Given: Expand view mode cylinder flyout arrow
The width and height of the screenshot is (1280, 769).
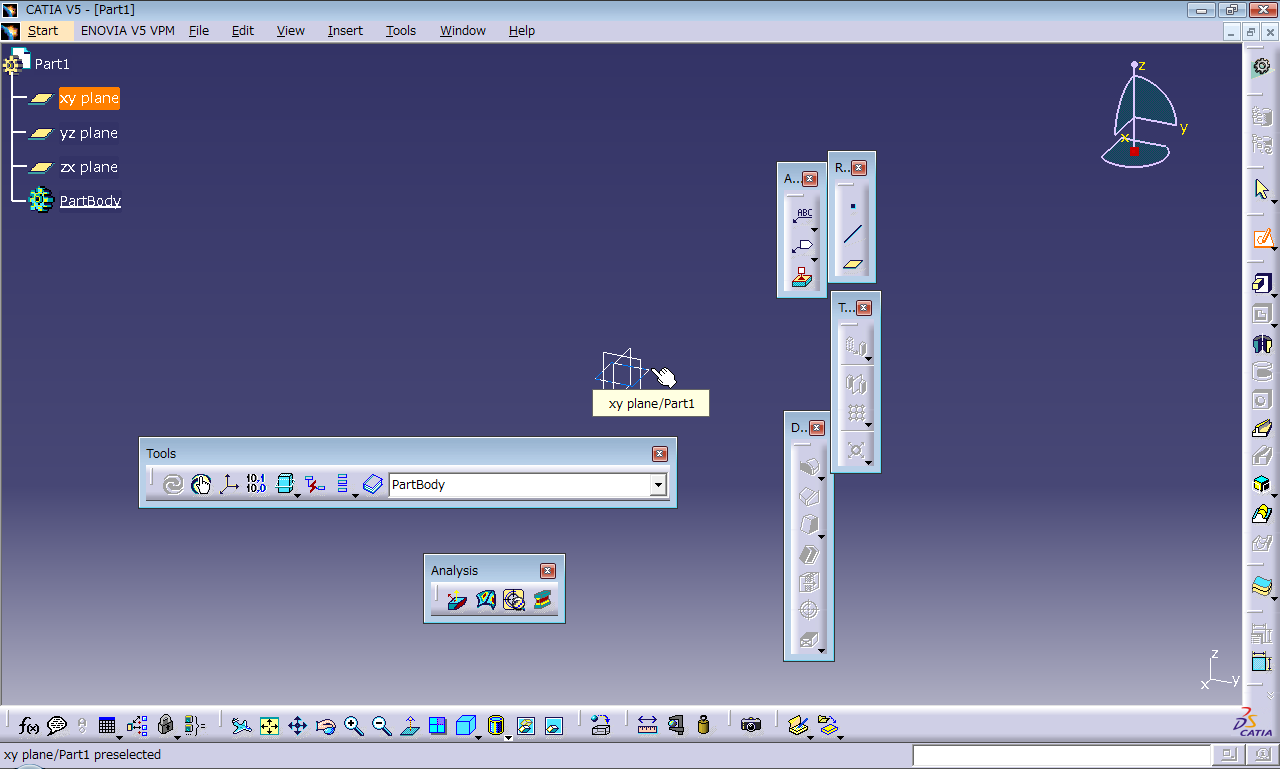Looking at the screenshot, I should [x=509, y=738].
